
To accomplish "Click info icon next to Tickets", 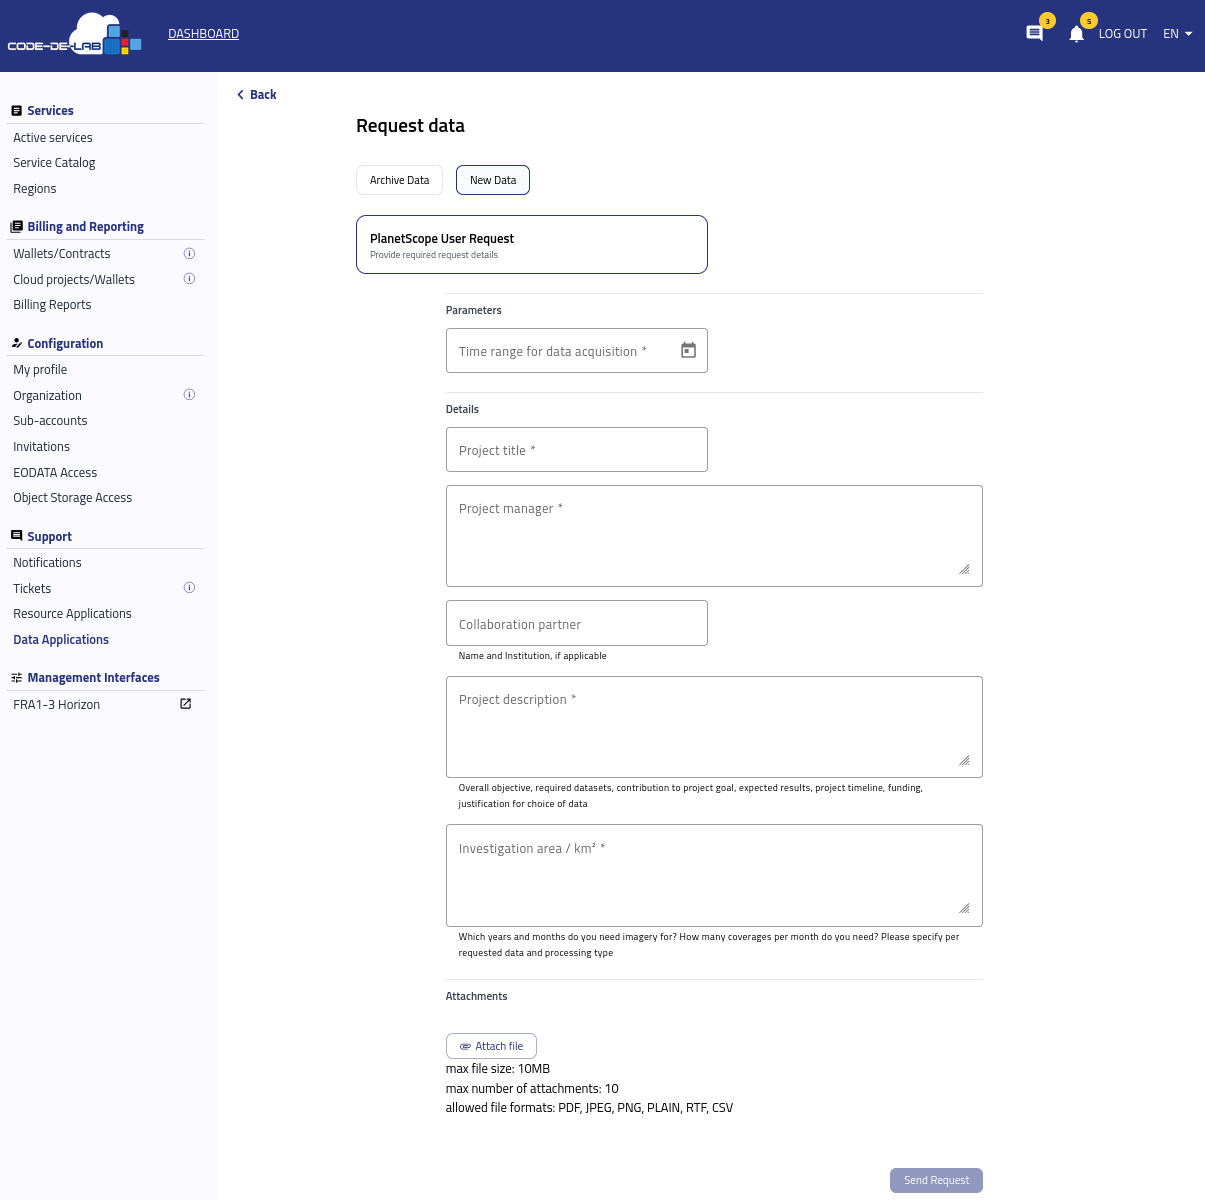I will (189, 588).
